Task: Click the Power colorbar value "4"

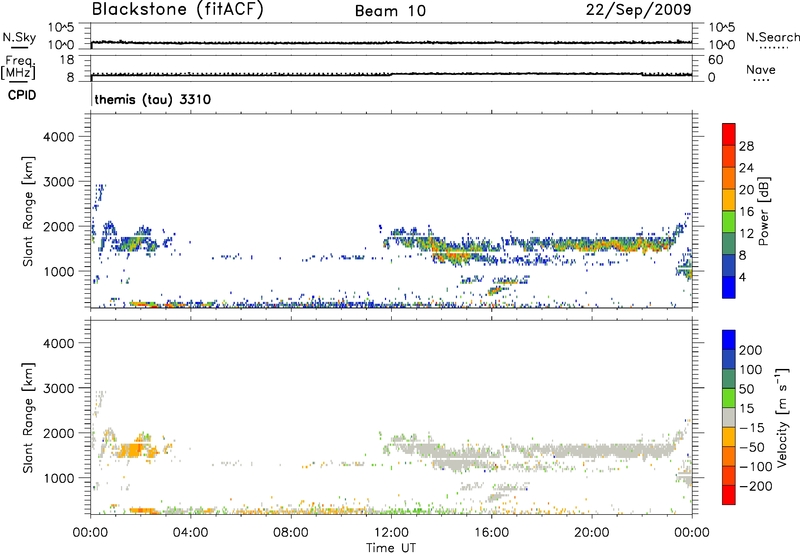Action: (x=742, y=277)
